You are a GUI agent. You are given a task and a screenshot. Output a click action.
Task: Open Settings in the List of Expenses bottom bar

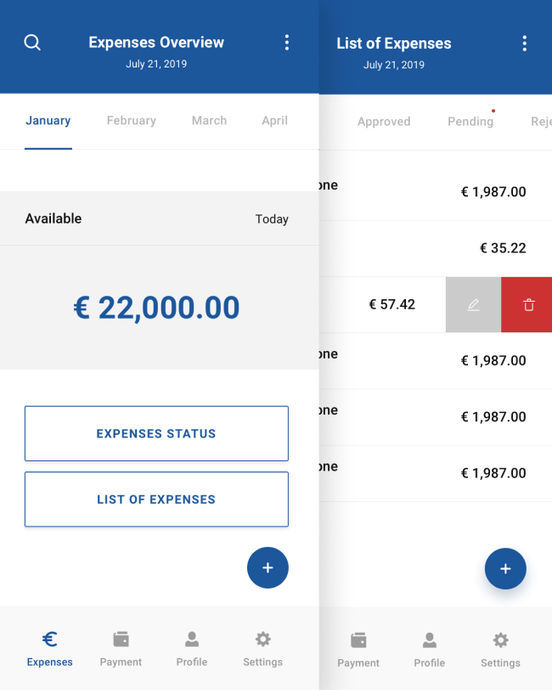[500, 650]
